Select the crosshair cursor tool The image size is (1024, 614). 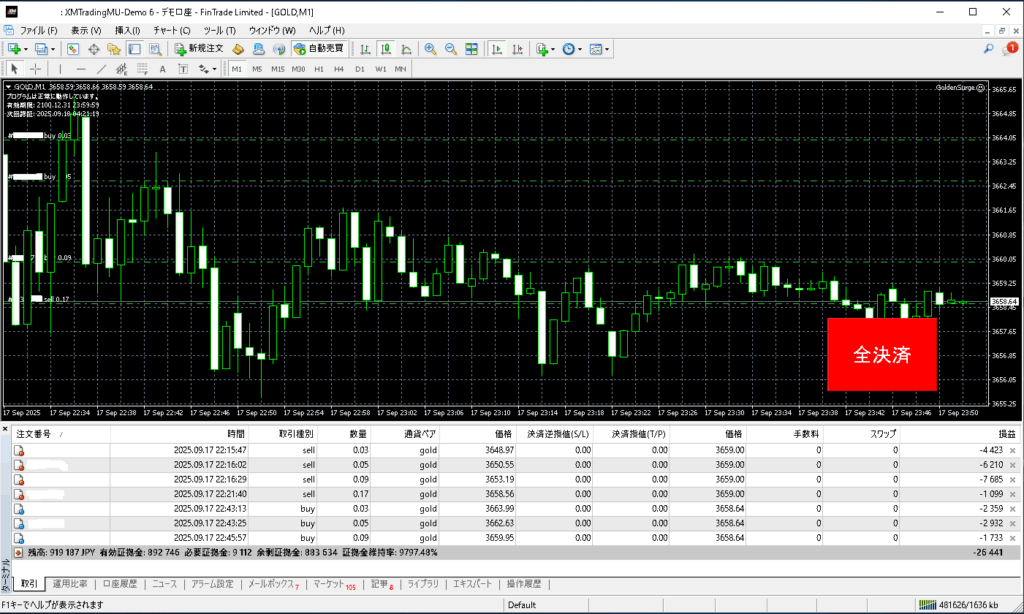click(36, 69)
